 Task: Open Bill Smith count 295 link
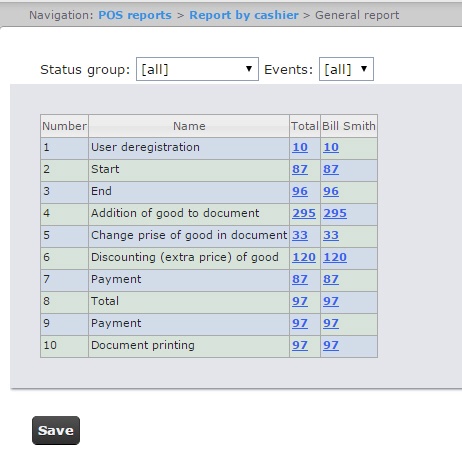[335, 213]
